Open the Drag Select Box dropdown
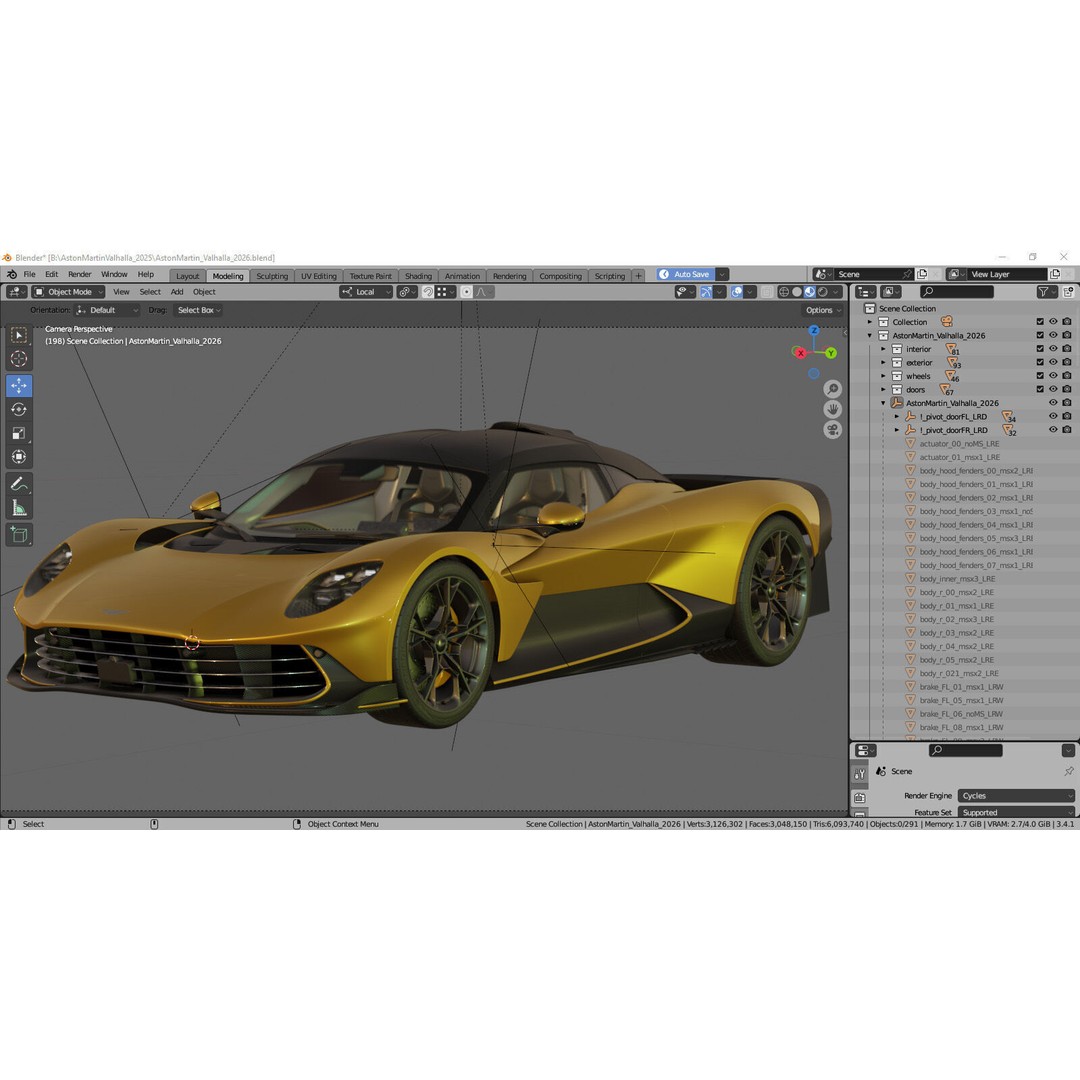1080x1080 pixels. (199, 310)
